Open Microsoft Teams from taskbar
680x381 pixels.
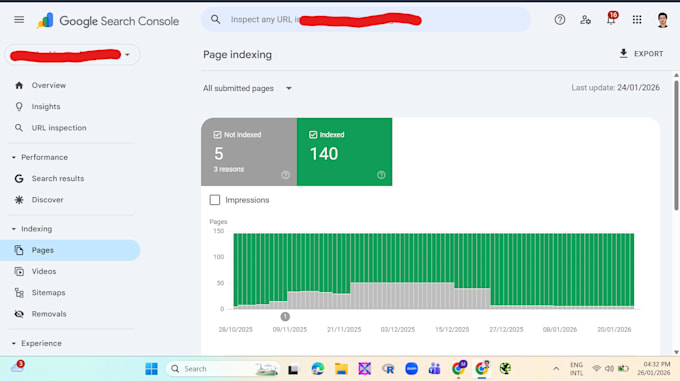[x=435, y=369]
